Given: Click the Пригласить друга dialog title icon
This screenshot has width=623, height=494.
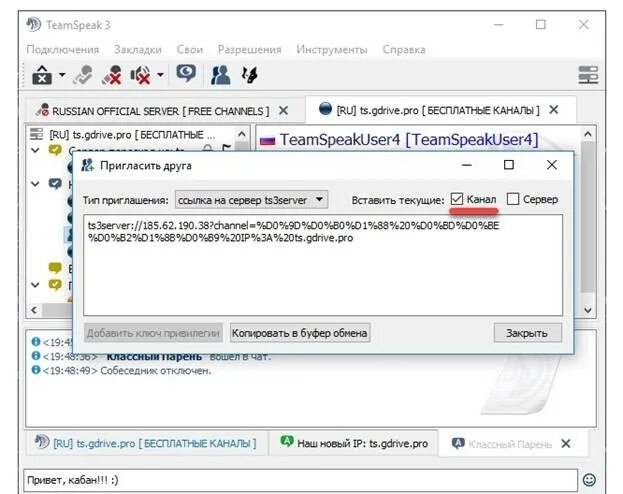Looking at the screenshot, I should coord(87,165).
